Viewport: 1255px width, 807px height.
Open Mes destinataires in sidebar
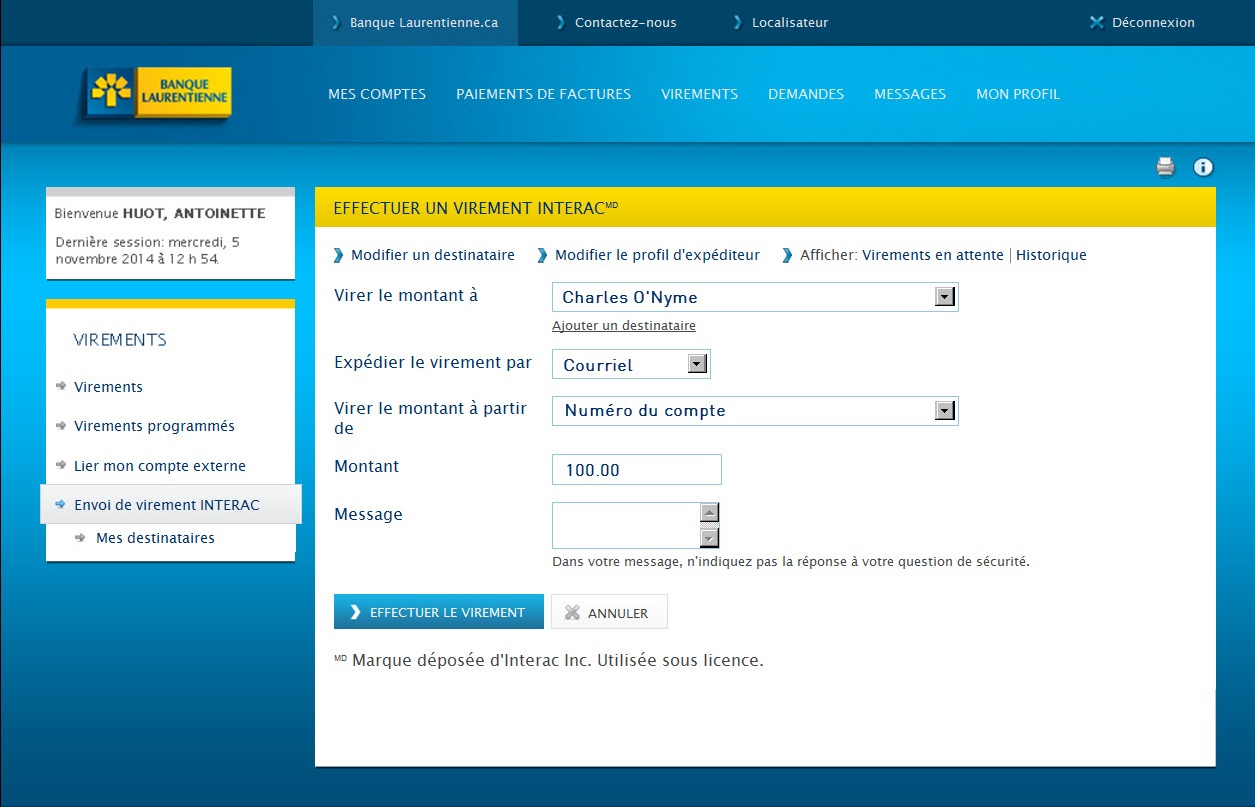click(155, 538)
